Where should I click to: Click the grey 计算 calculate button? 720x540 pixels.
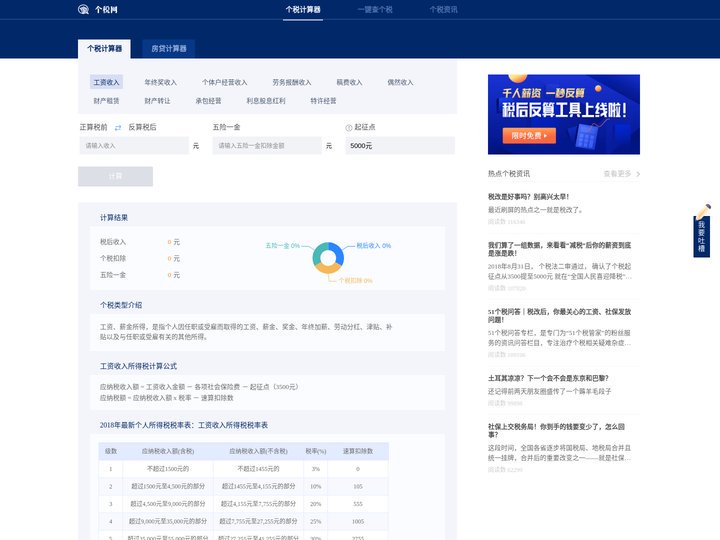(x=115, y=176)
